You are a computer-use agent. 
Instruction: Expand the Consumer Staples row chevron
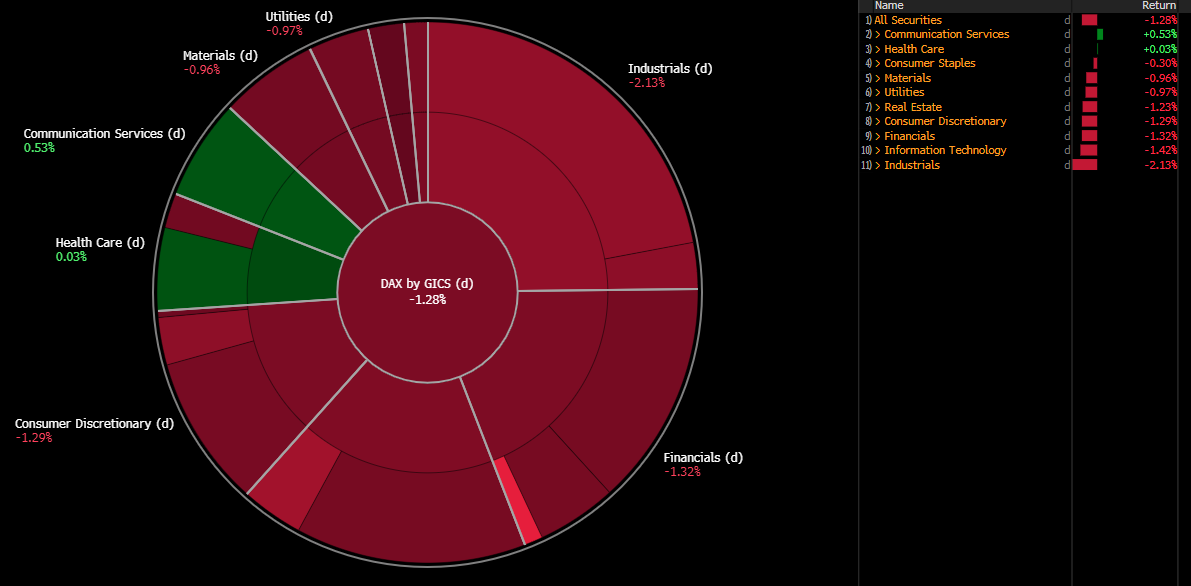tap(878, 63)
